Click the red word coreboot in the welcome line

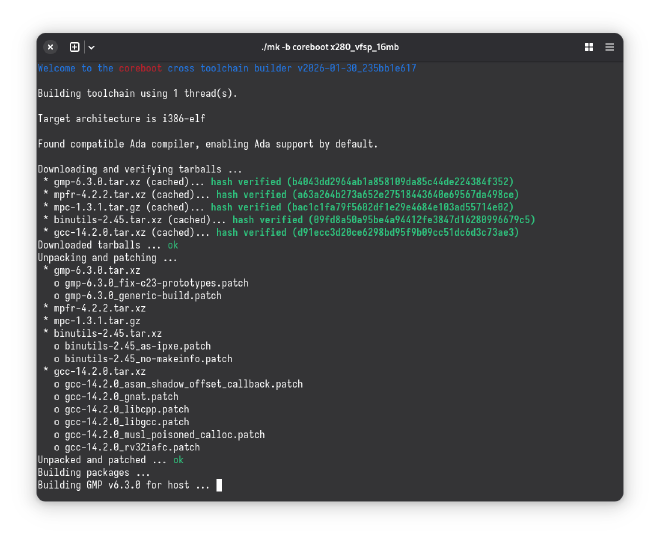click(140, 68)
